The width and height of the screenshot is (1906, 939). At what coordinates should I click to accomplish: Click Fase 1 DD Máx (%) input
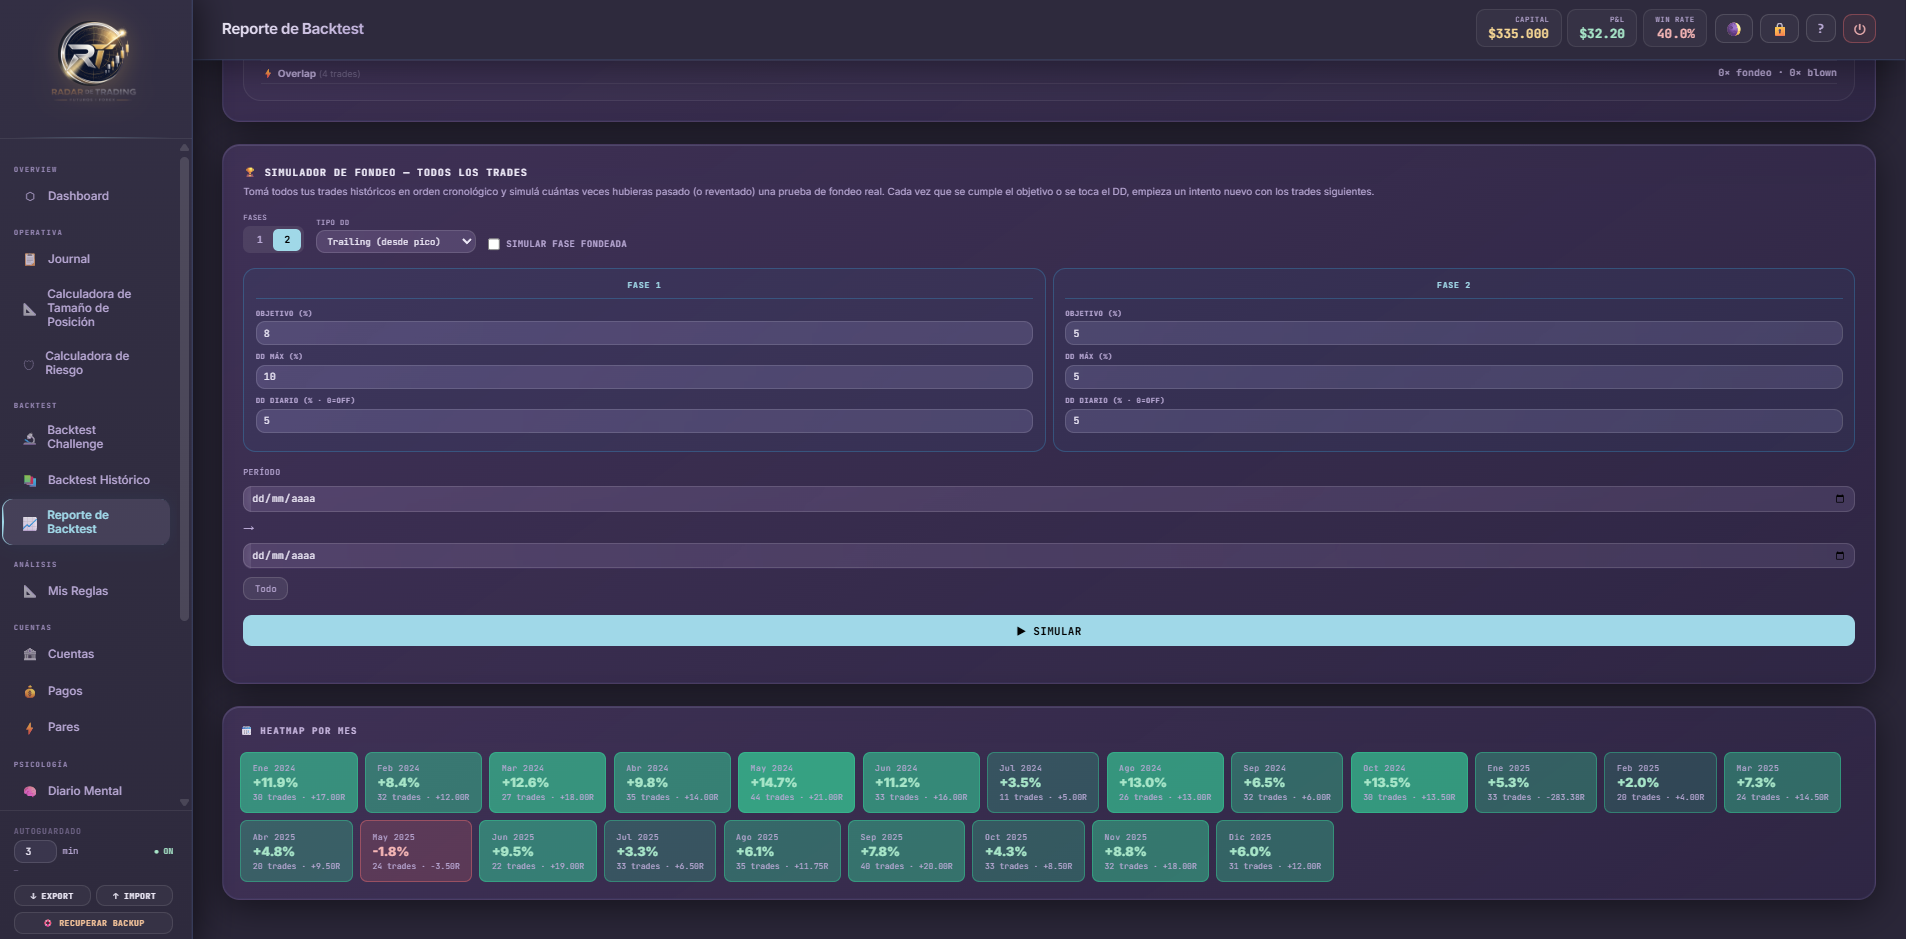tap(644, 377)
